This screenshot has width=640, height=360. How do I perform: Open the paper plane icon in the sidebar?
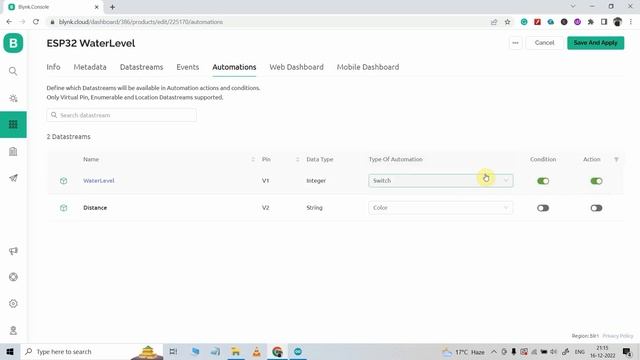coord(13,178)
